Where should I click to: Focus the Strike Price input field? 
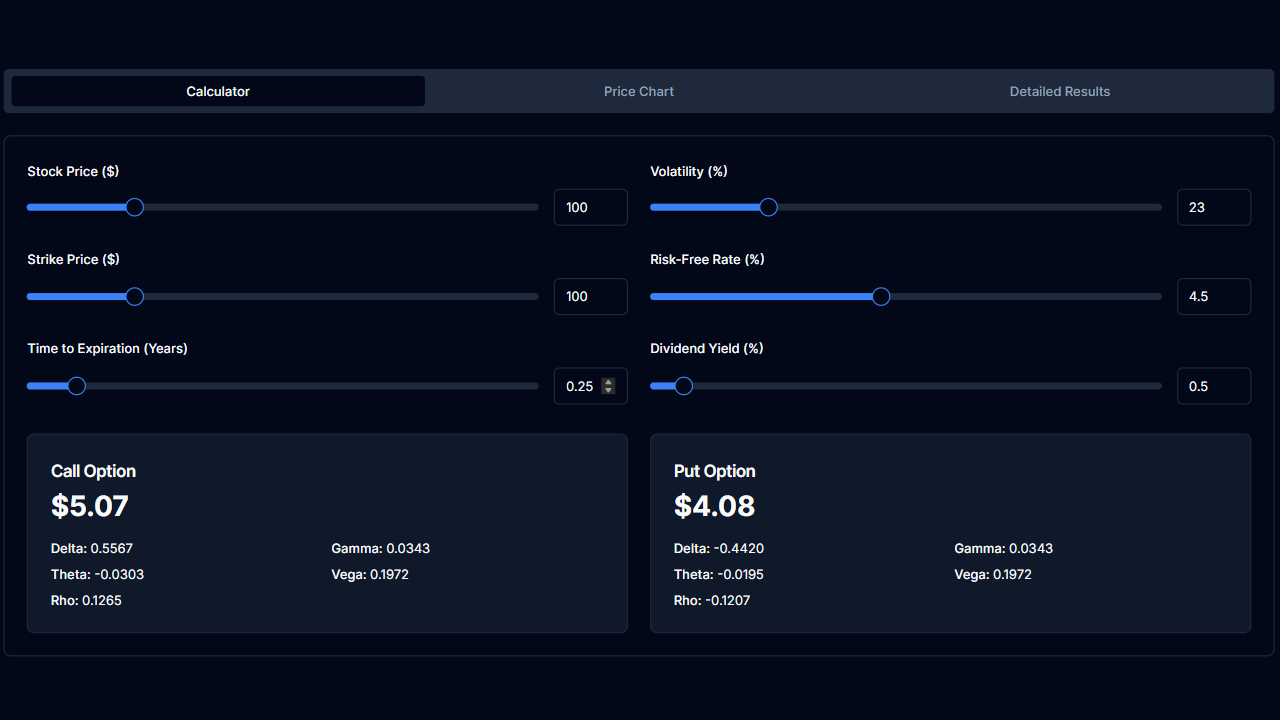591,296
